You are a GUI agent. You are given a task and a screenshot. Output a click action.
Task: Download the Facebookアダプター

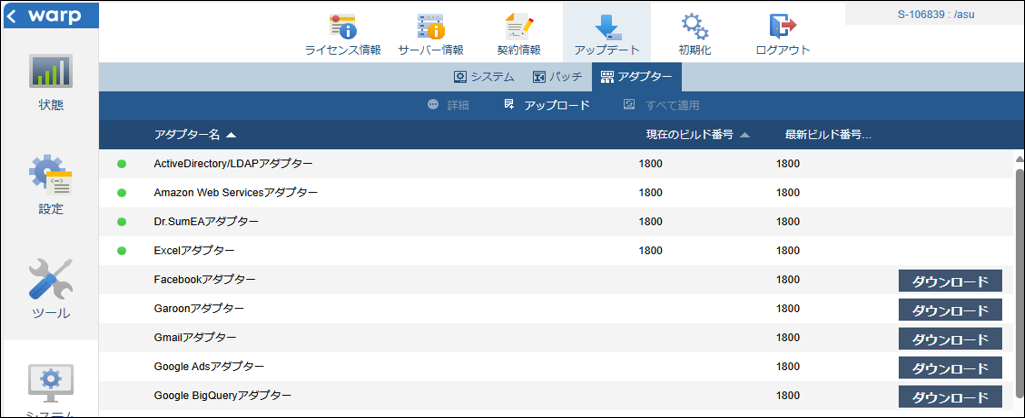click(x=950, y=282)
